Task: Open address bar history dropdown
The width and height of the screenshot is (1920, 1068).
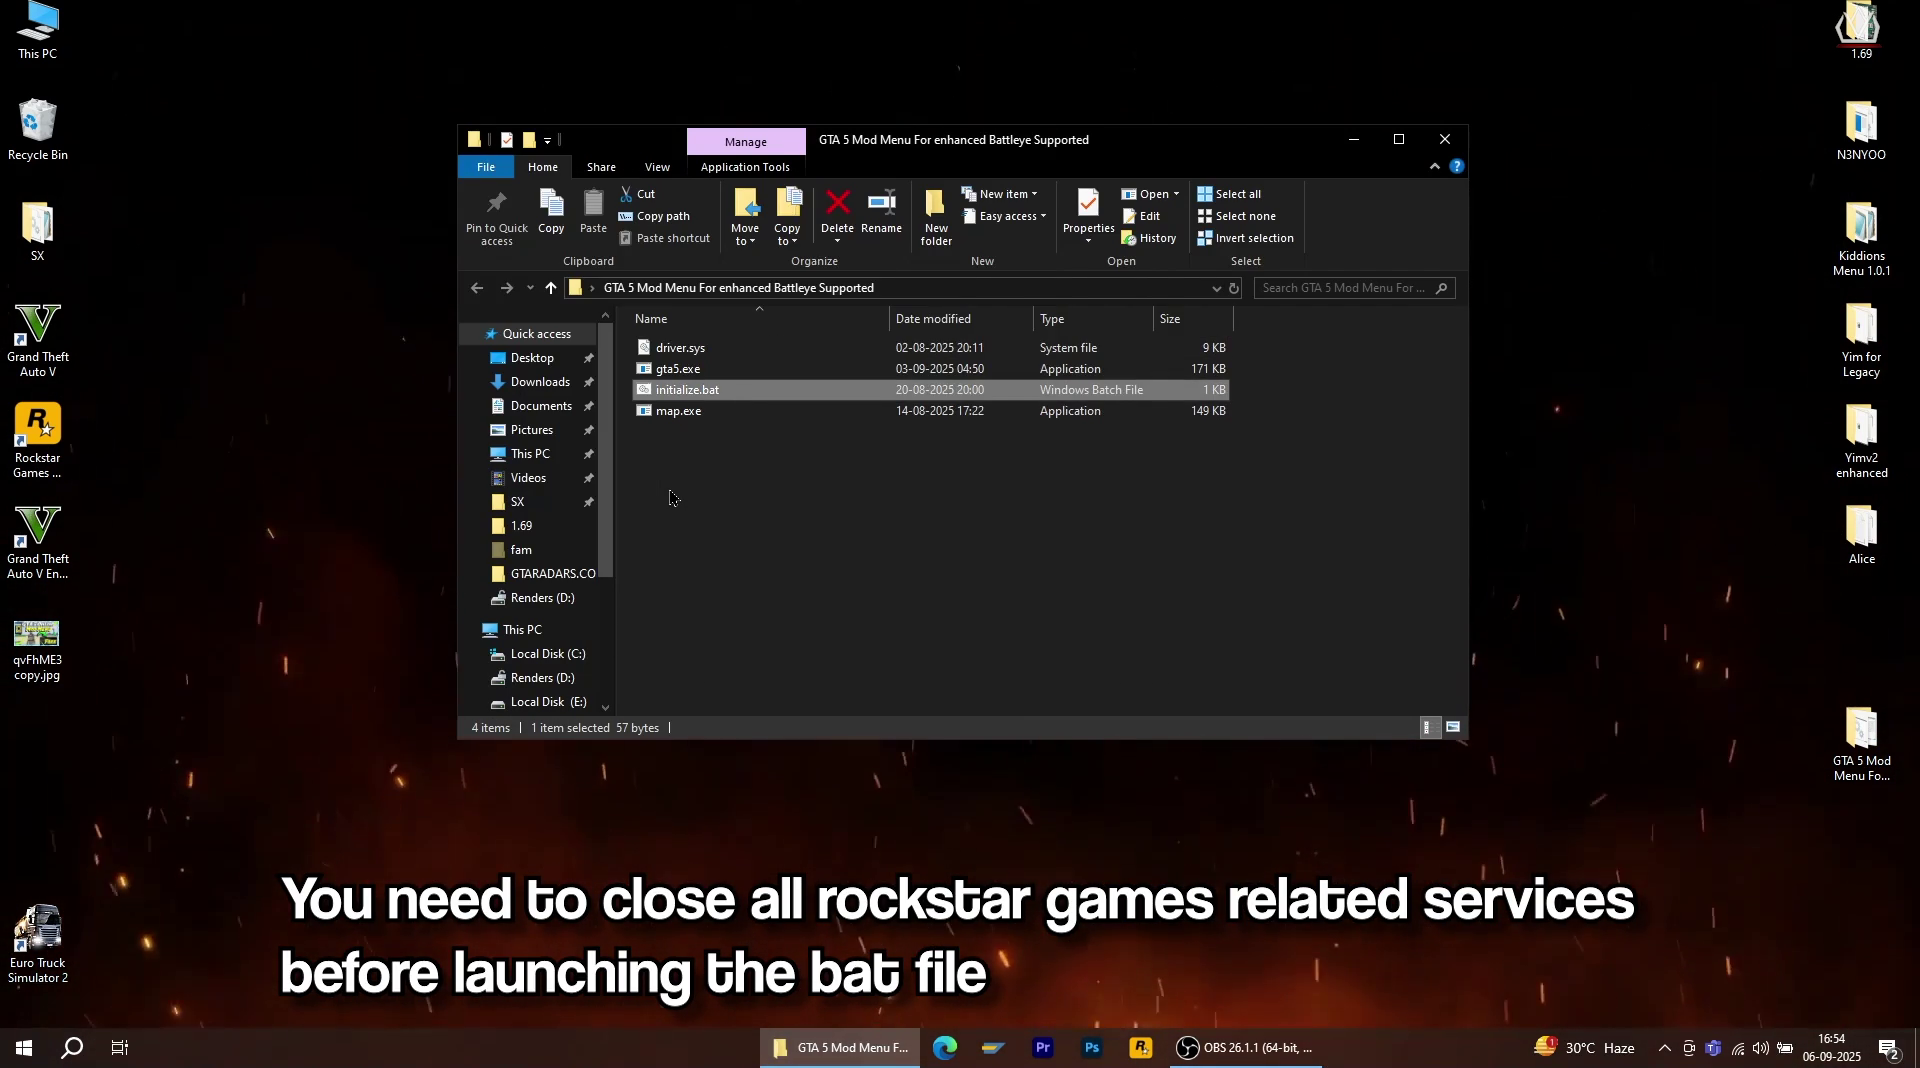Action: tap(1216, 289)
